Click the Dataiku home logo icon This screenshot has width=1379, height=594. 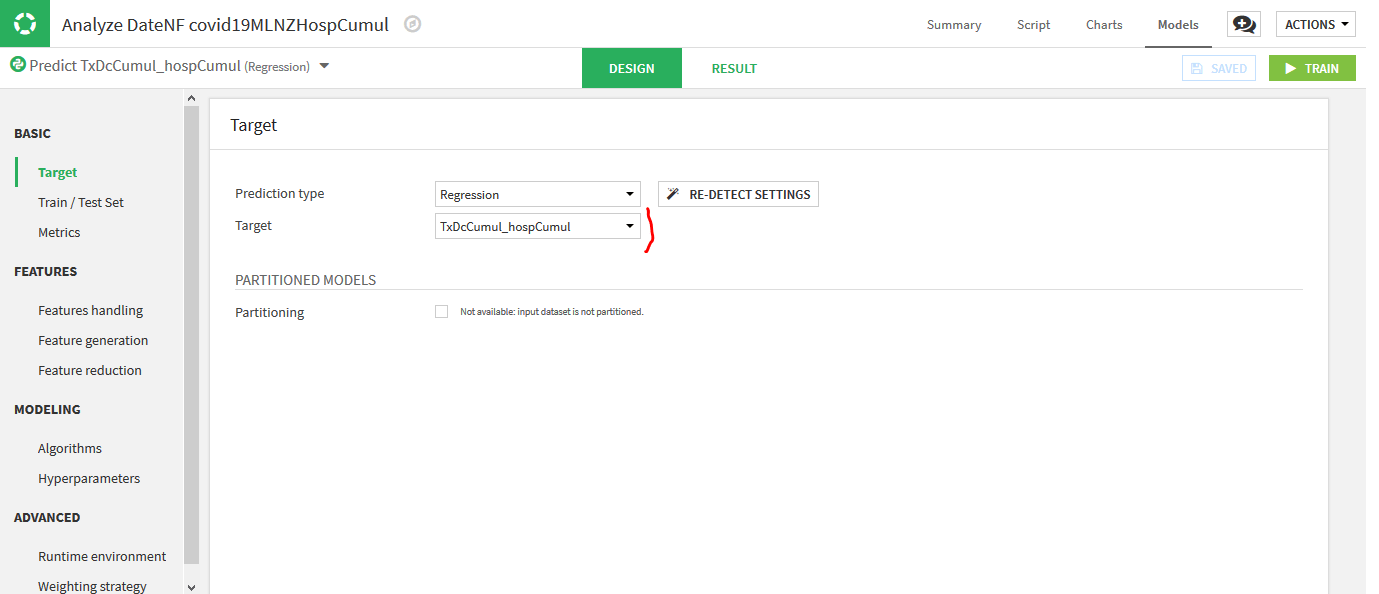point(25,24)
